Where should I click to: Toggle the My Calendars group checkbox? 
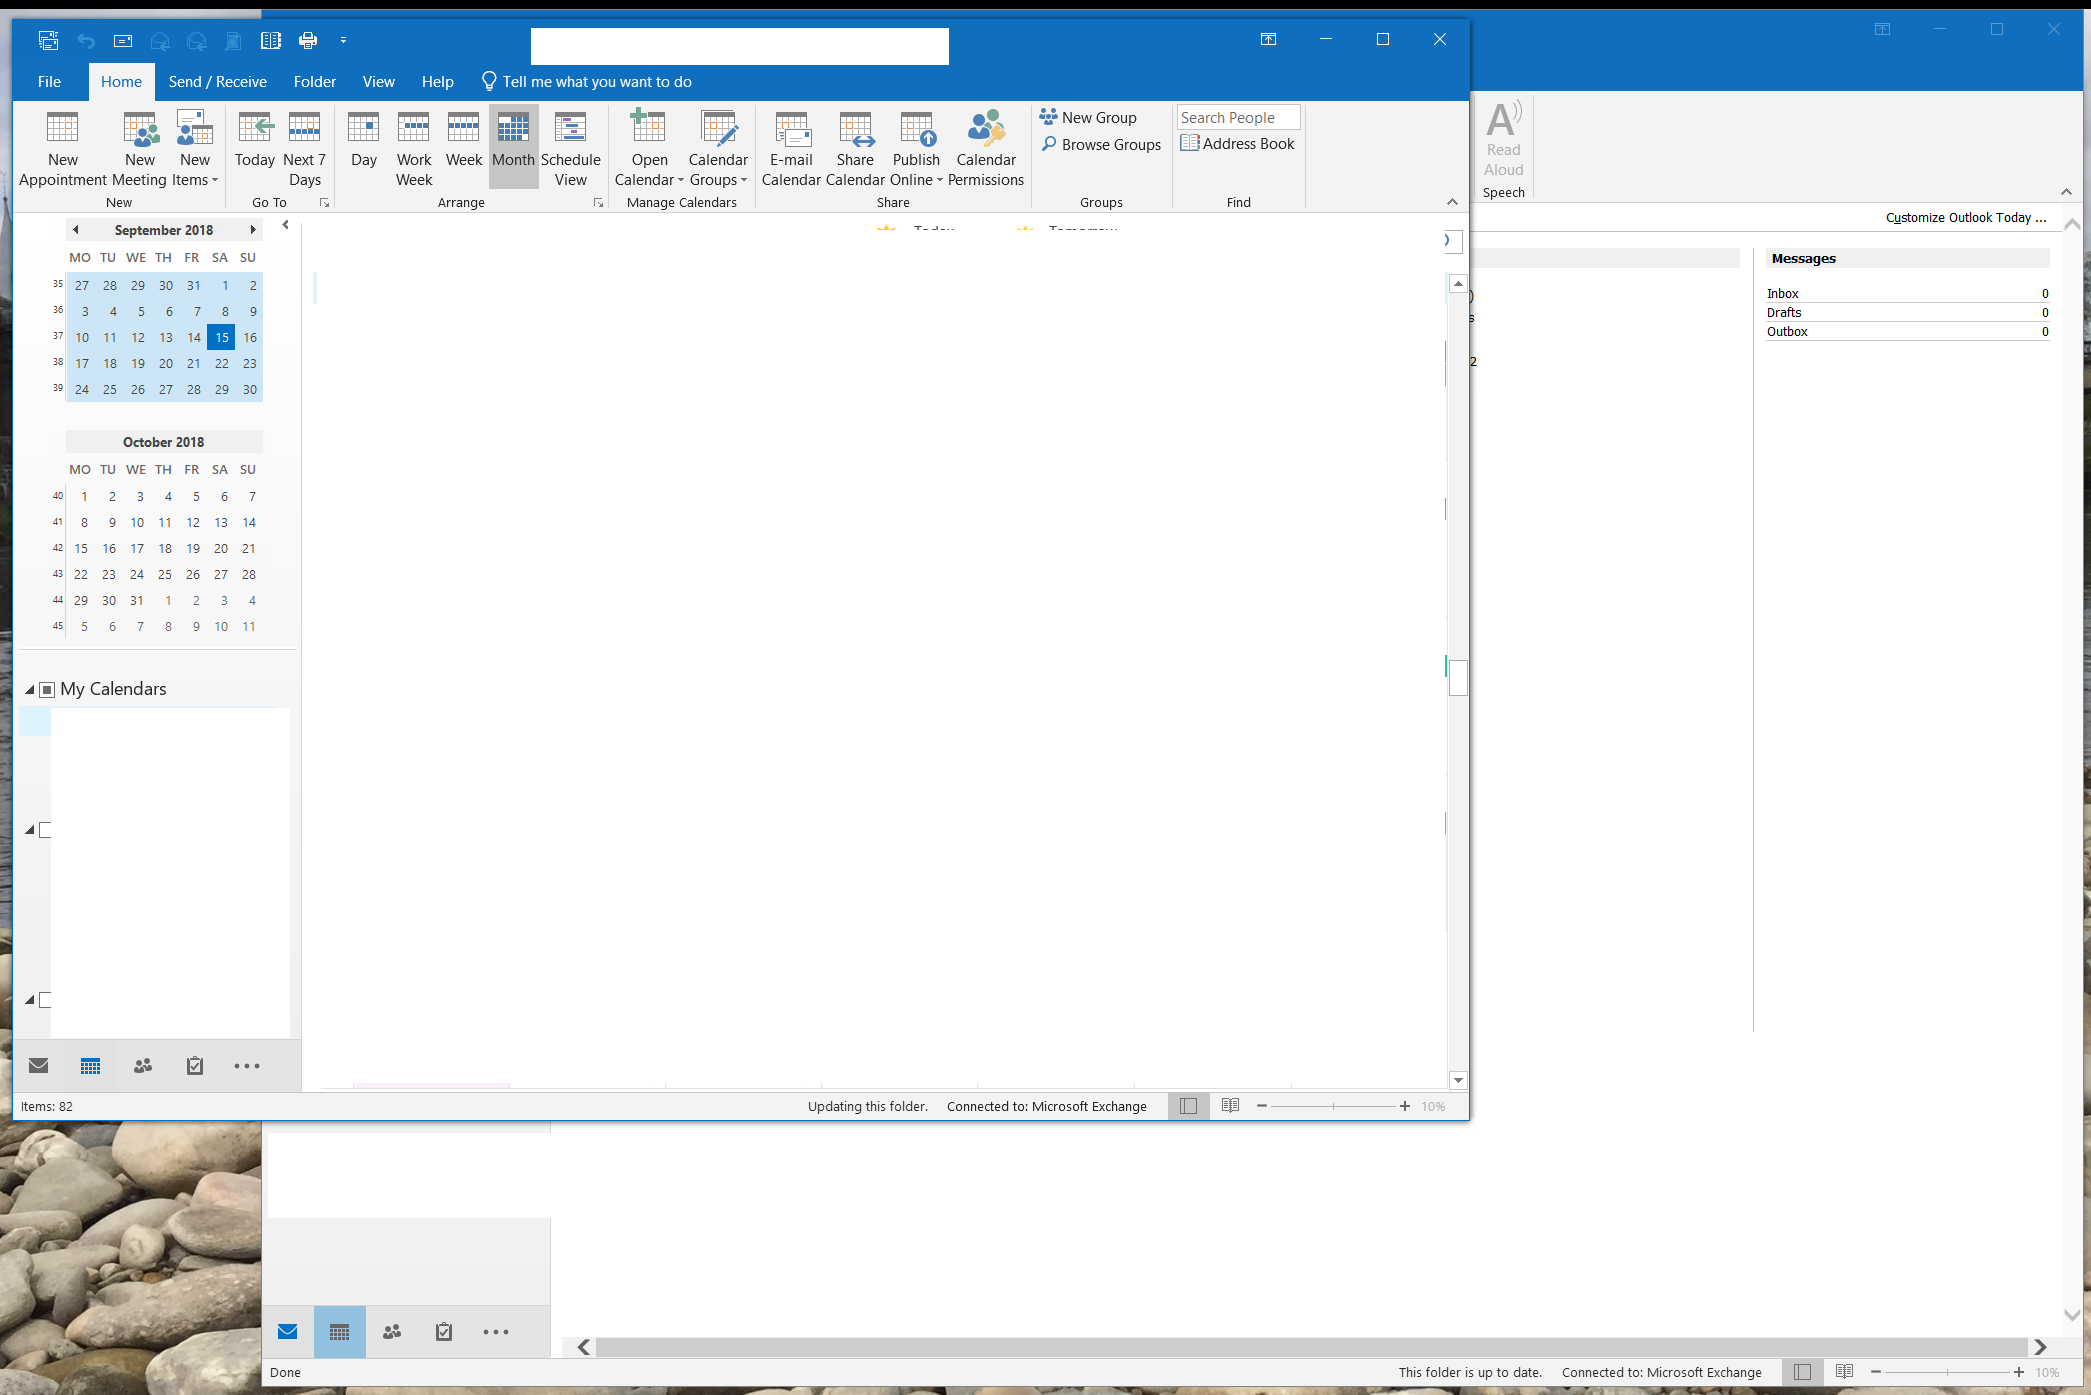(47, 690)
